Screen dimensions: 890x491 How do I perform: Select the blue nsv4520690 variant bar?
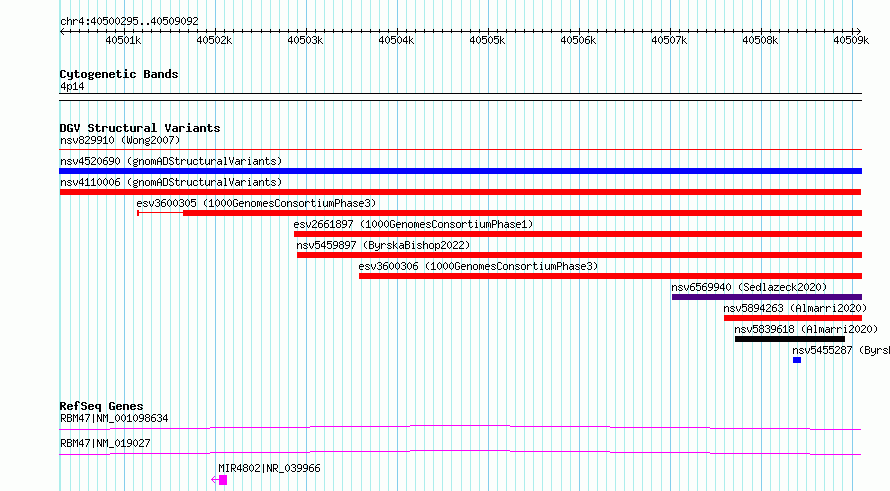460,171
